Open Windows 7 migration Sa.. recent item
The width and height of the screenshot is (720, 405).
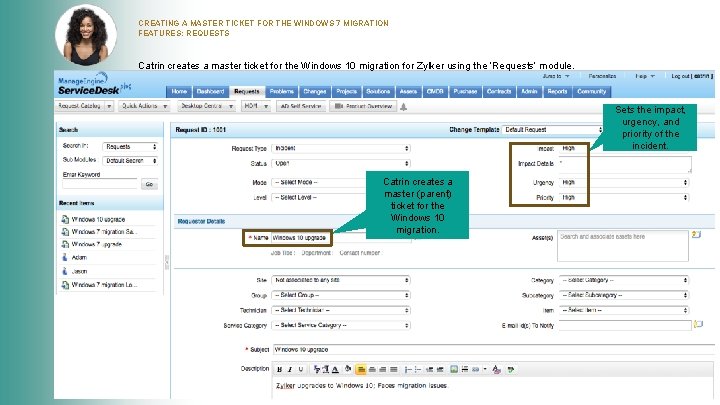pyautogui.click(x=103, y=232)
